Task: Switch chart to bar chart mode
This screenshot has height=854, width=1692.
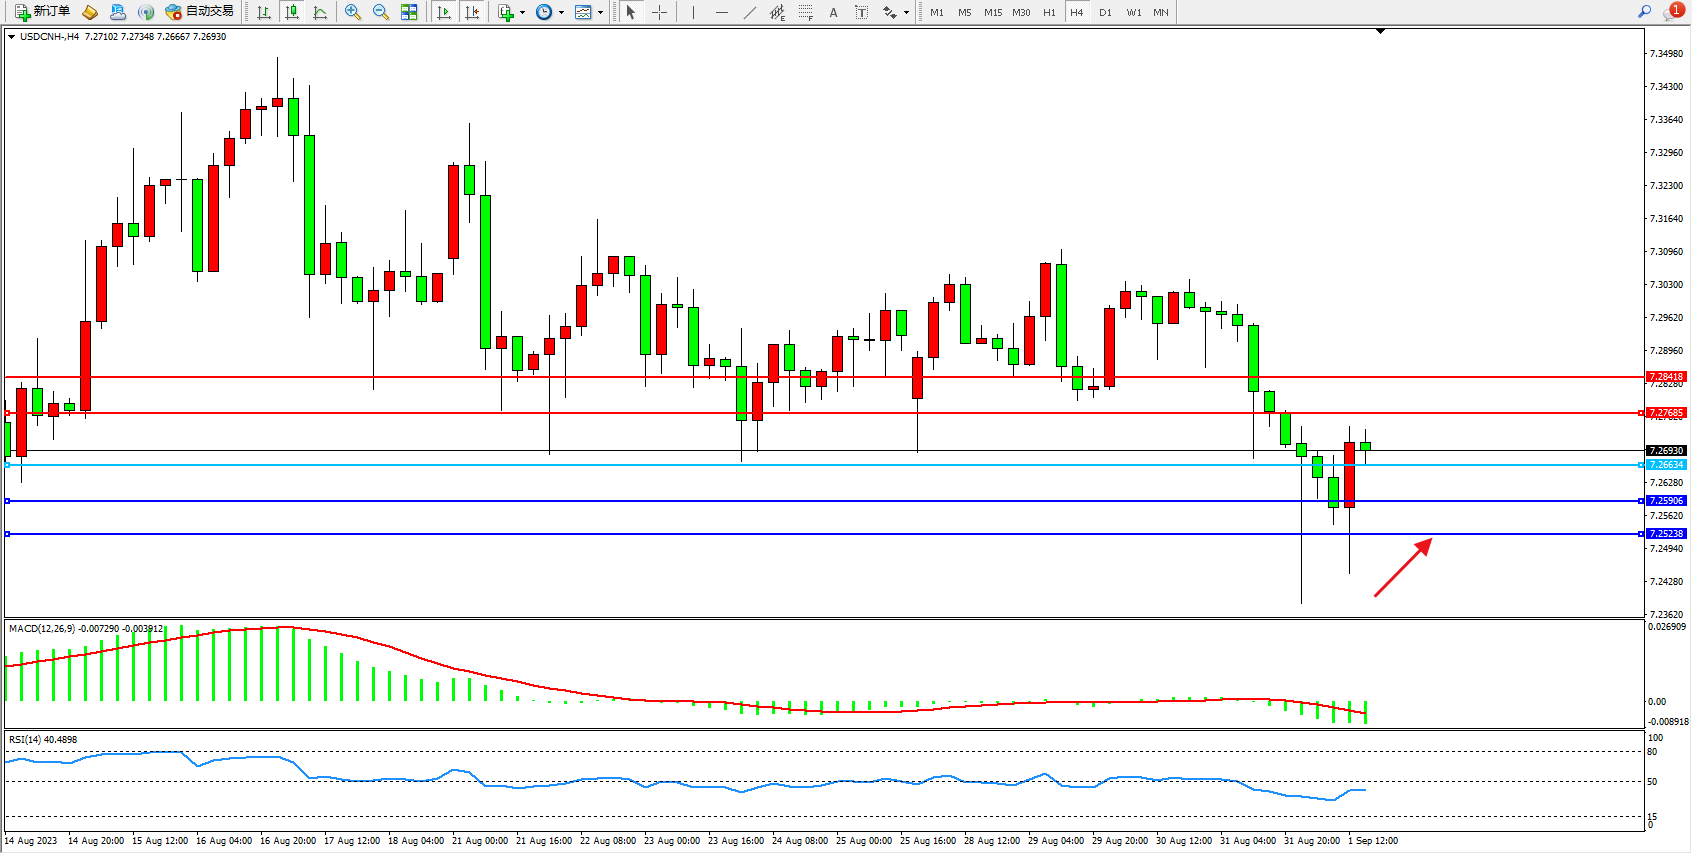Action: tap(264, 12)
